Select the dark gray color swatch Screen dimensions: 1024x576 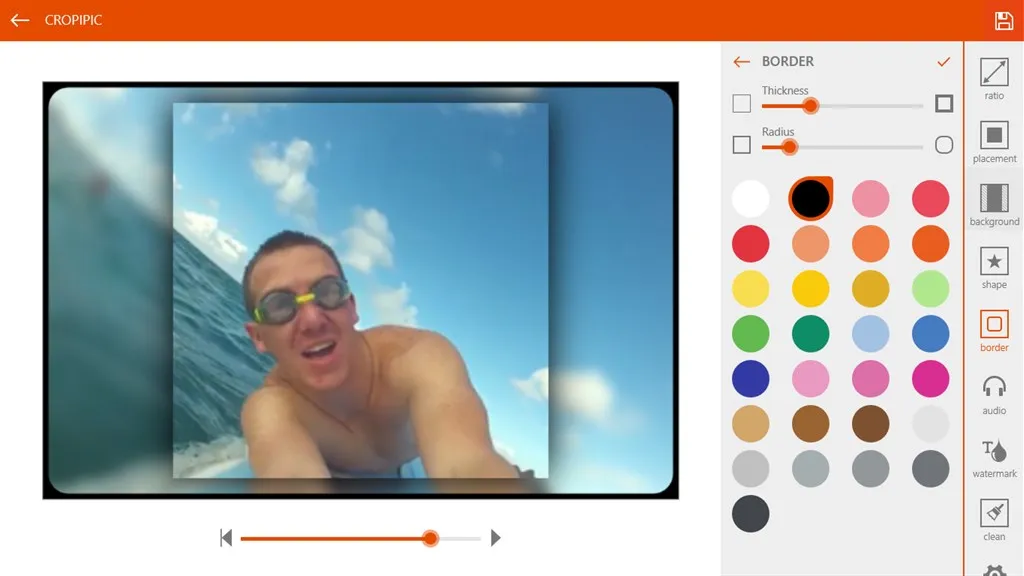930,468
